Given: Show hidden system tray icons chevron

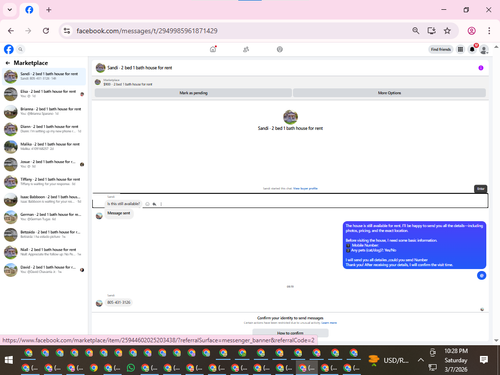Looking at the screenshot, I should point(421,360).
